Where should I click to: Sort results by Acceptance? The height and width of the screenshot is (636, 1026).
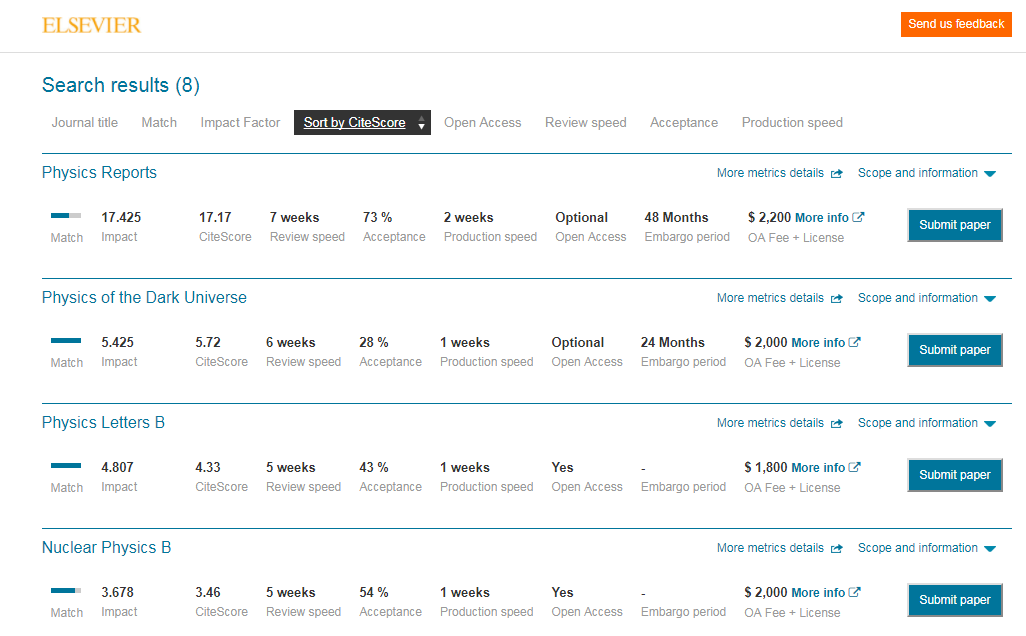pos(684,122)
